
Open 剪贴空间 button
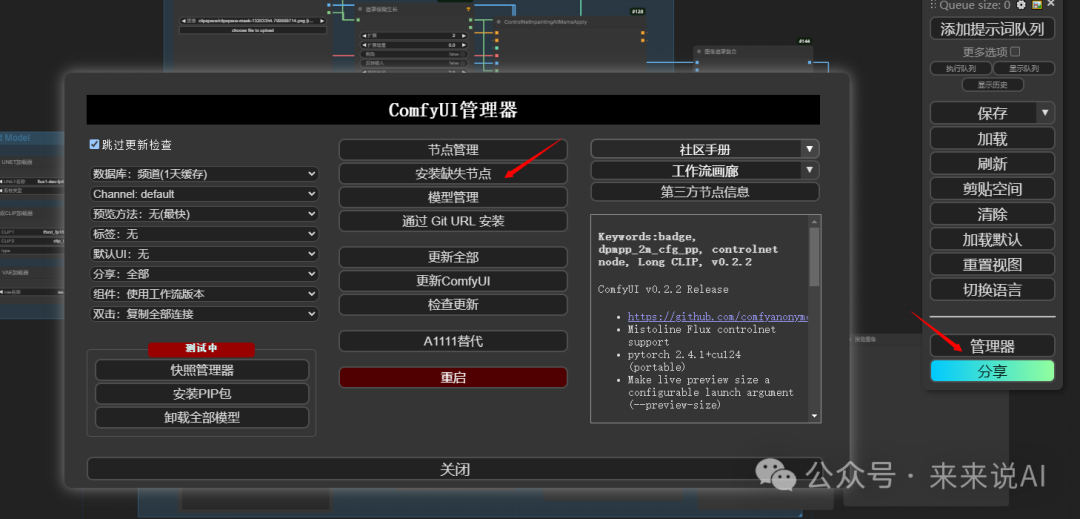click(x=993, y=189)
